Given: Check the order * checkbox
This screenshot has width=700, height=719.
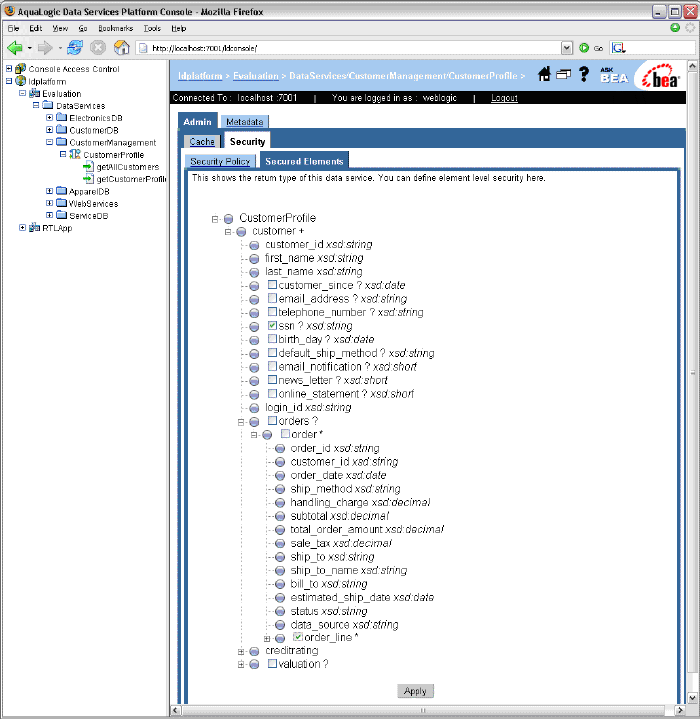Looking at the screenshot, I should pos(285,433).
